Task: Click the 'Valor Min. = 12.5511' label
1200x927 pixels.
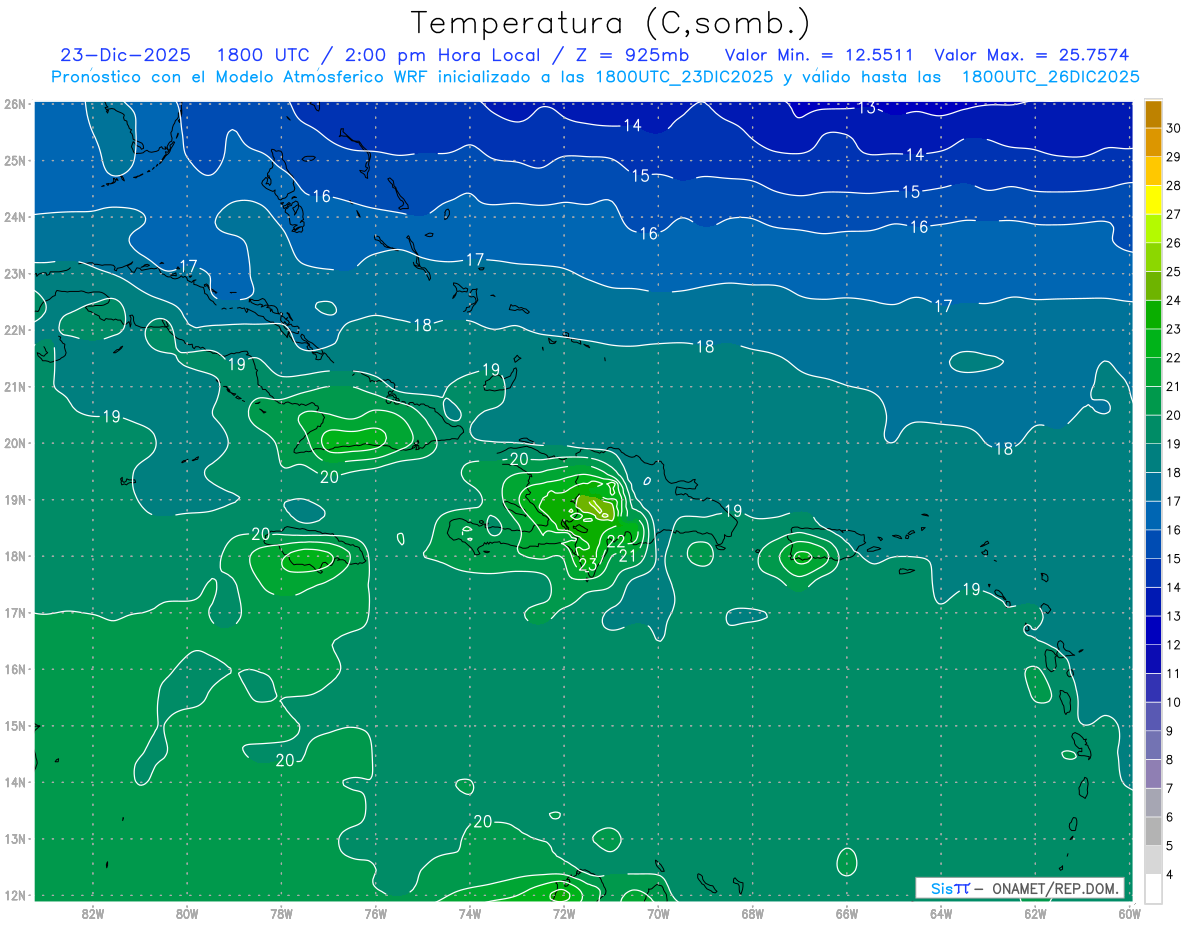Action: [819, 55]
